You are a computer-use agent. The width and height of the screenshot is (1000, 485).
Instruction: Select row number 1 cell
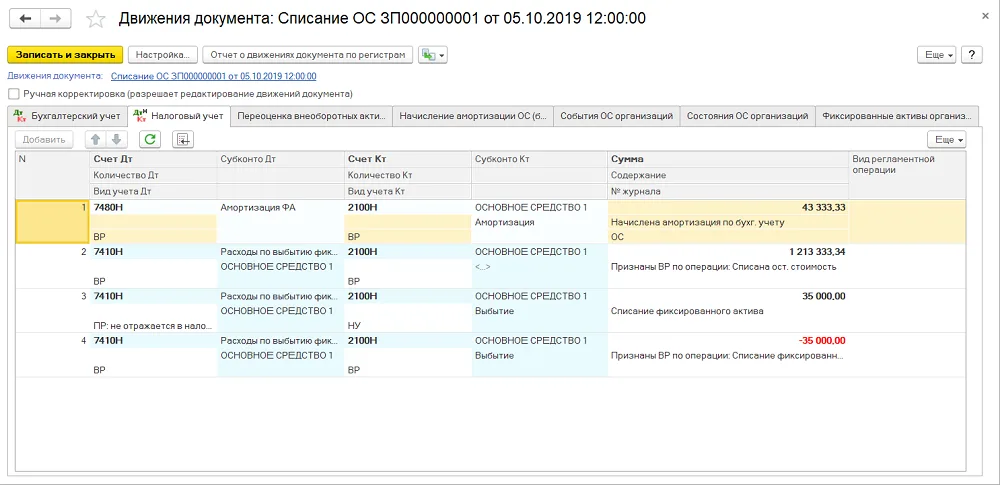(52, 221)
